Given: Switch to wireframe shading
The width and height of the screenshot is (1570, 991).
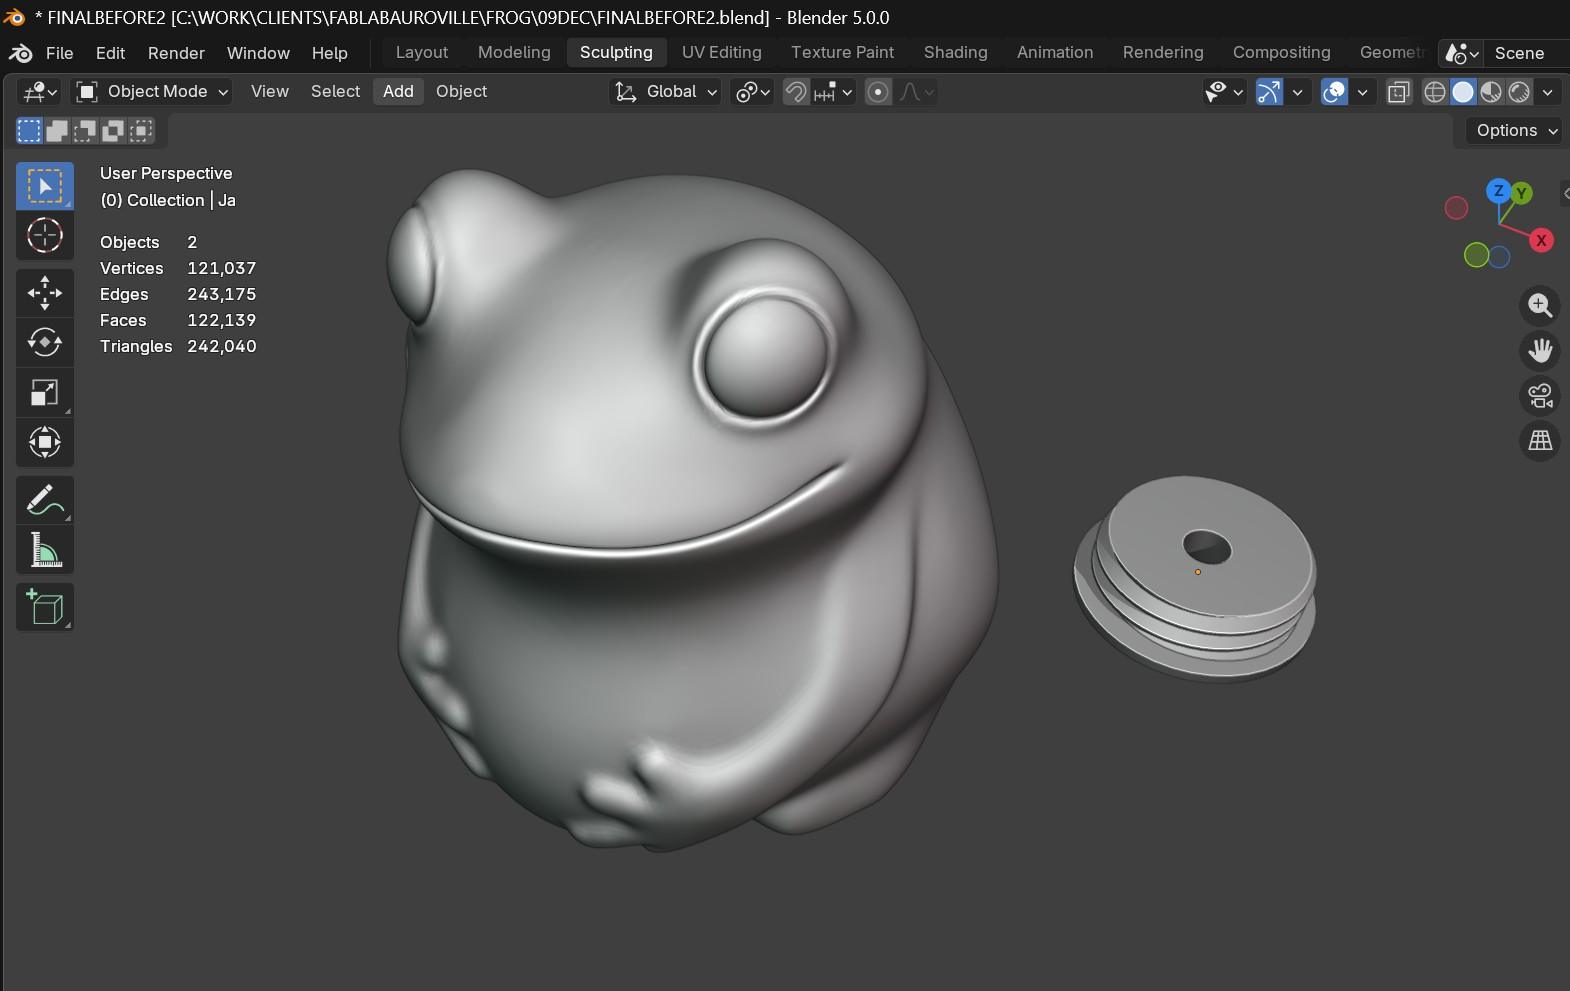Looking at the screenshot, I should point(1435,92).
